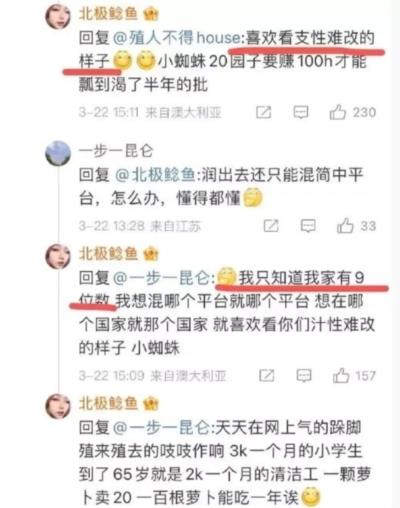Share icon on 一步一昆仑's comment
This screenshot has height=508, width=400.
[271, 226]
